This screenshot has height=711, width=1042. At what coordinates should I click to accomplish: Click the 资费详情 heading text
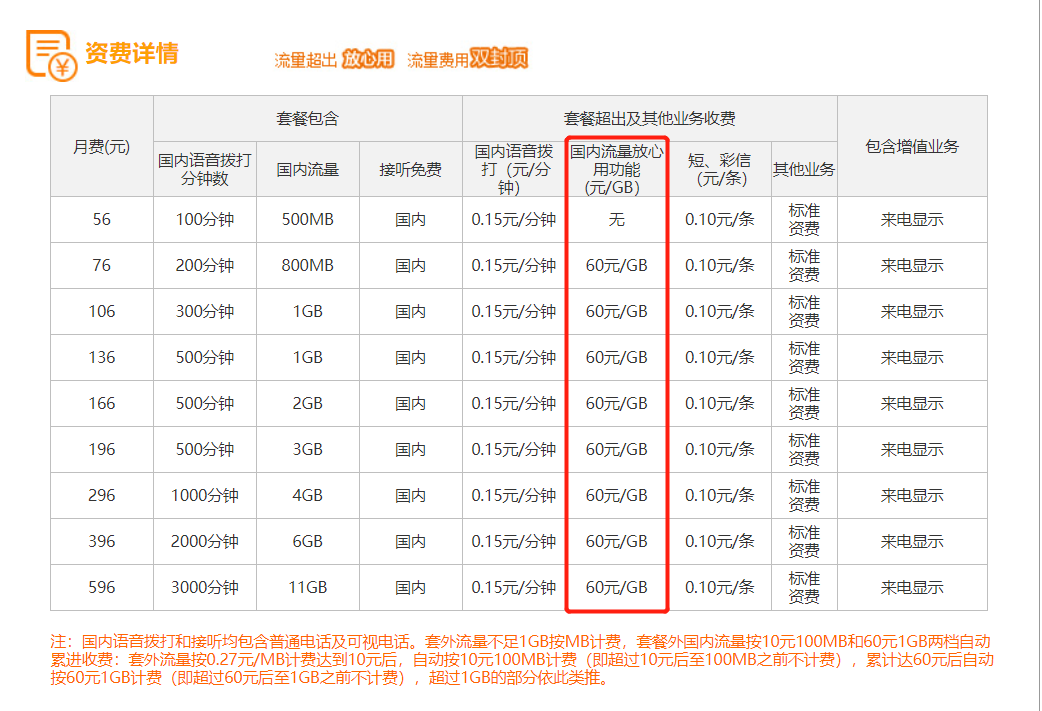(x=132, y=53)
